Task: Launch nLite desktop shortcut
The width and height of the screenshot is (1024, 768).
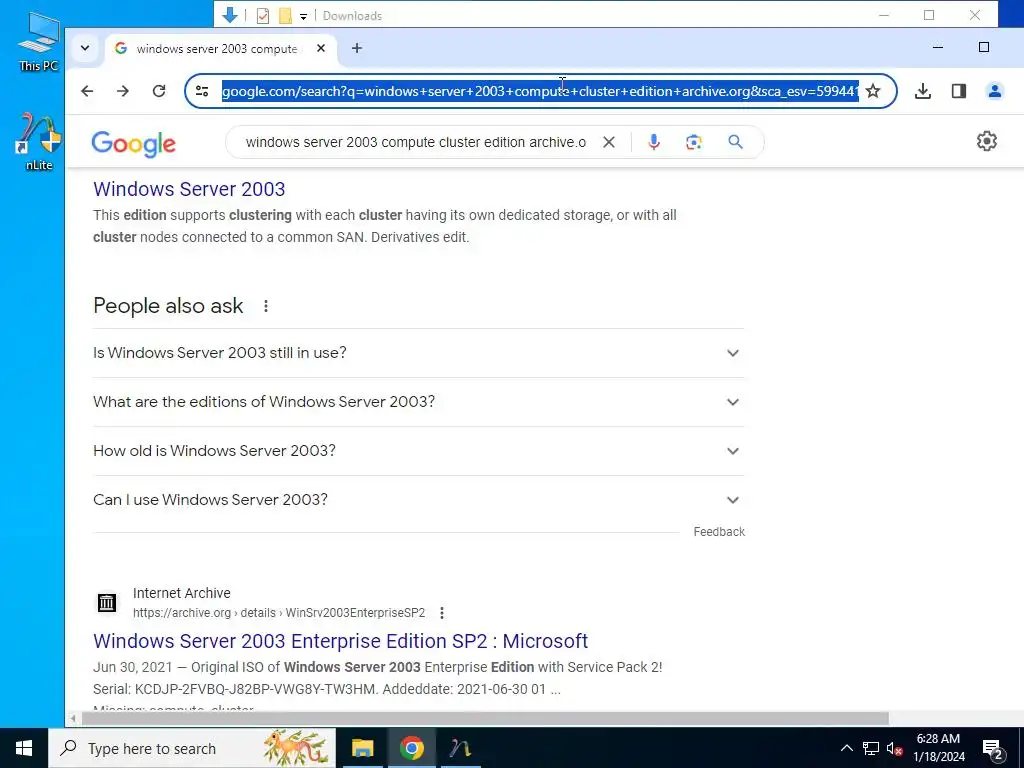Action: (39, 141)
